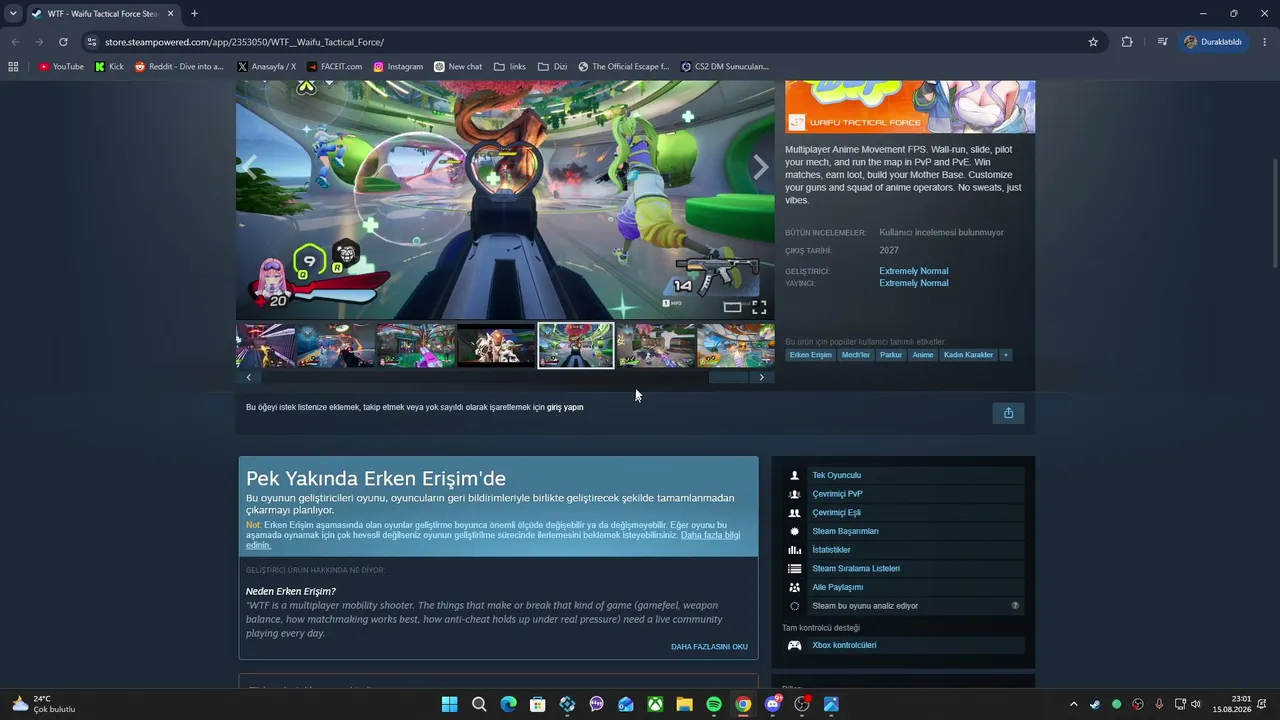Screen dimensions: 1280x720
Task: Click the Parkur tag
Action: pos(891,355)
